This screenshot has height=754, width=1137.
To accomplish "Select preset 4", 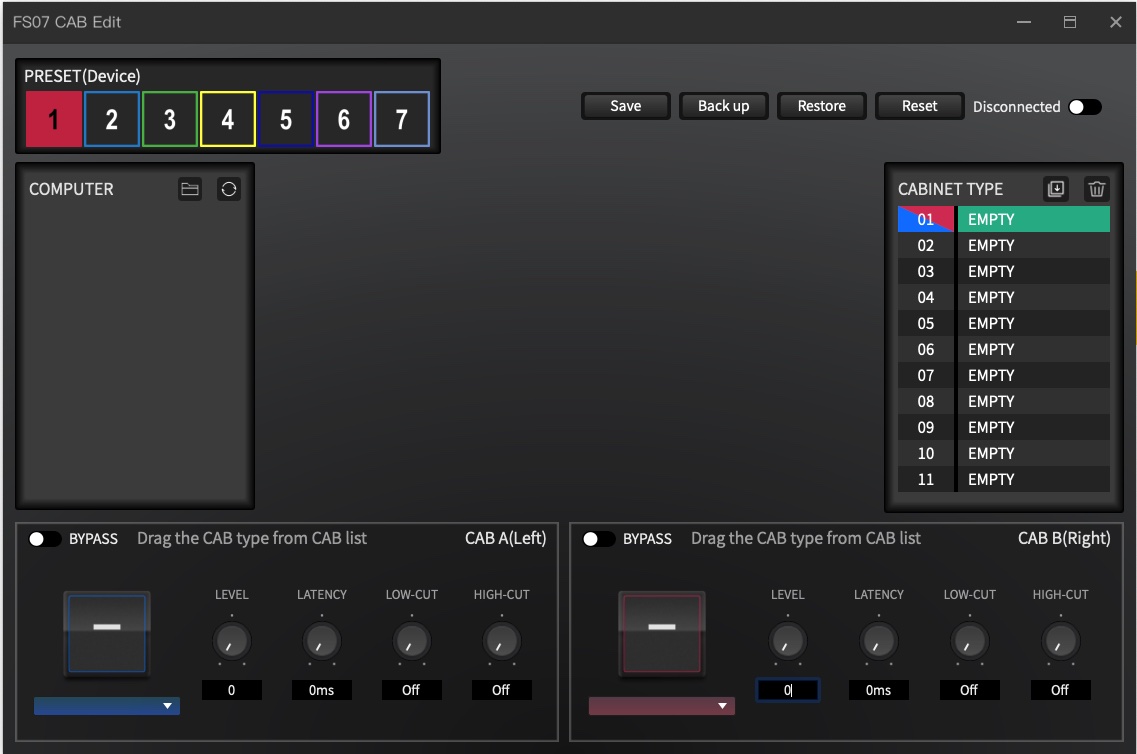I will point(228,119).
